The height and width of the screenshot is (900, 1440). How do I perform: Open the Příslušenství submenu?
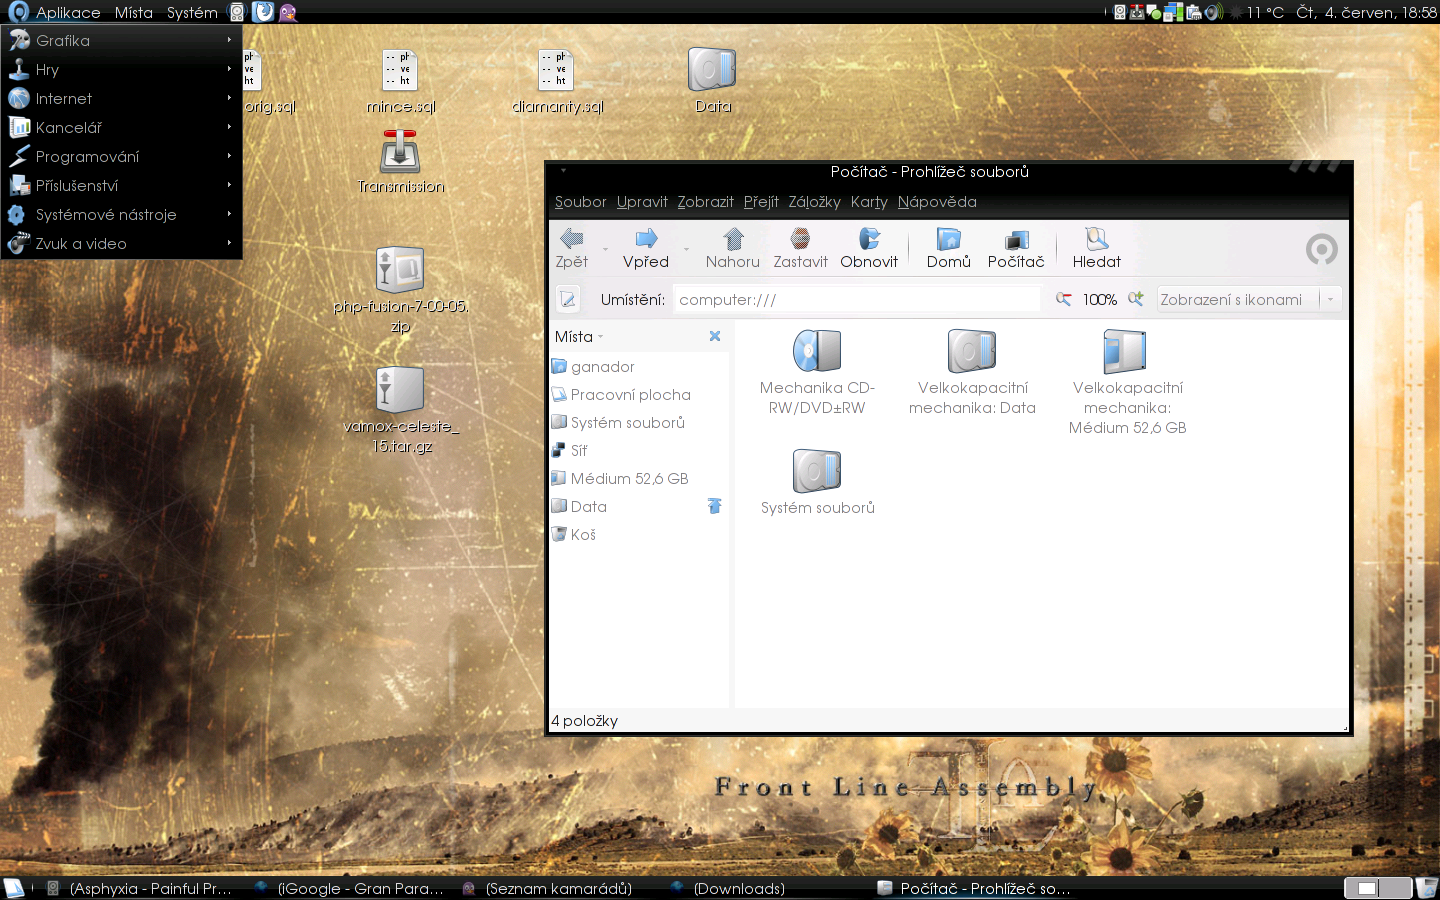pyautogui.click(x=122, y=186)
